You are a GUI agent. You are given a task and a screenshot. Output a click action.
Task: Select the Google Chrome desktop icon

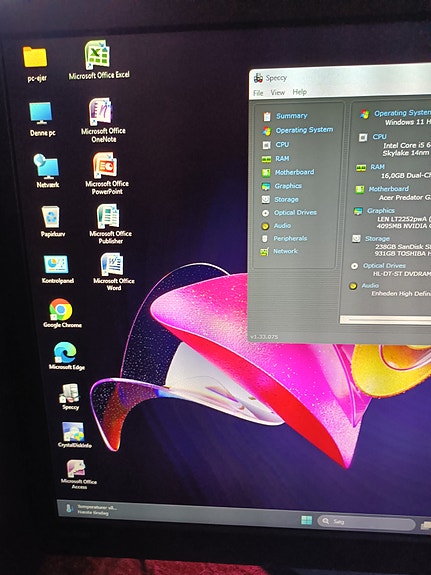click(62, 314)
